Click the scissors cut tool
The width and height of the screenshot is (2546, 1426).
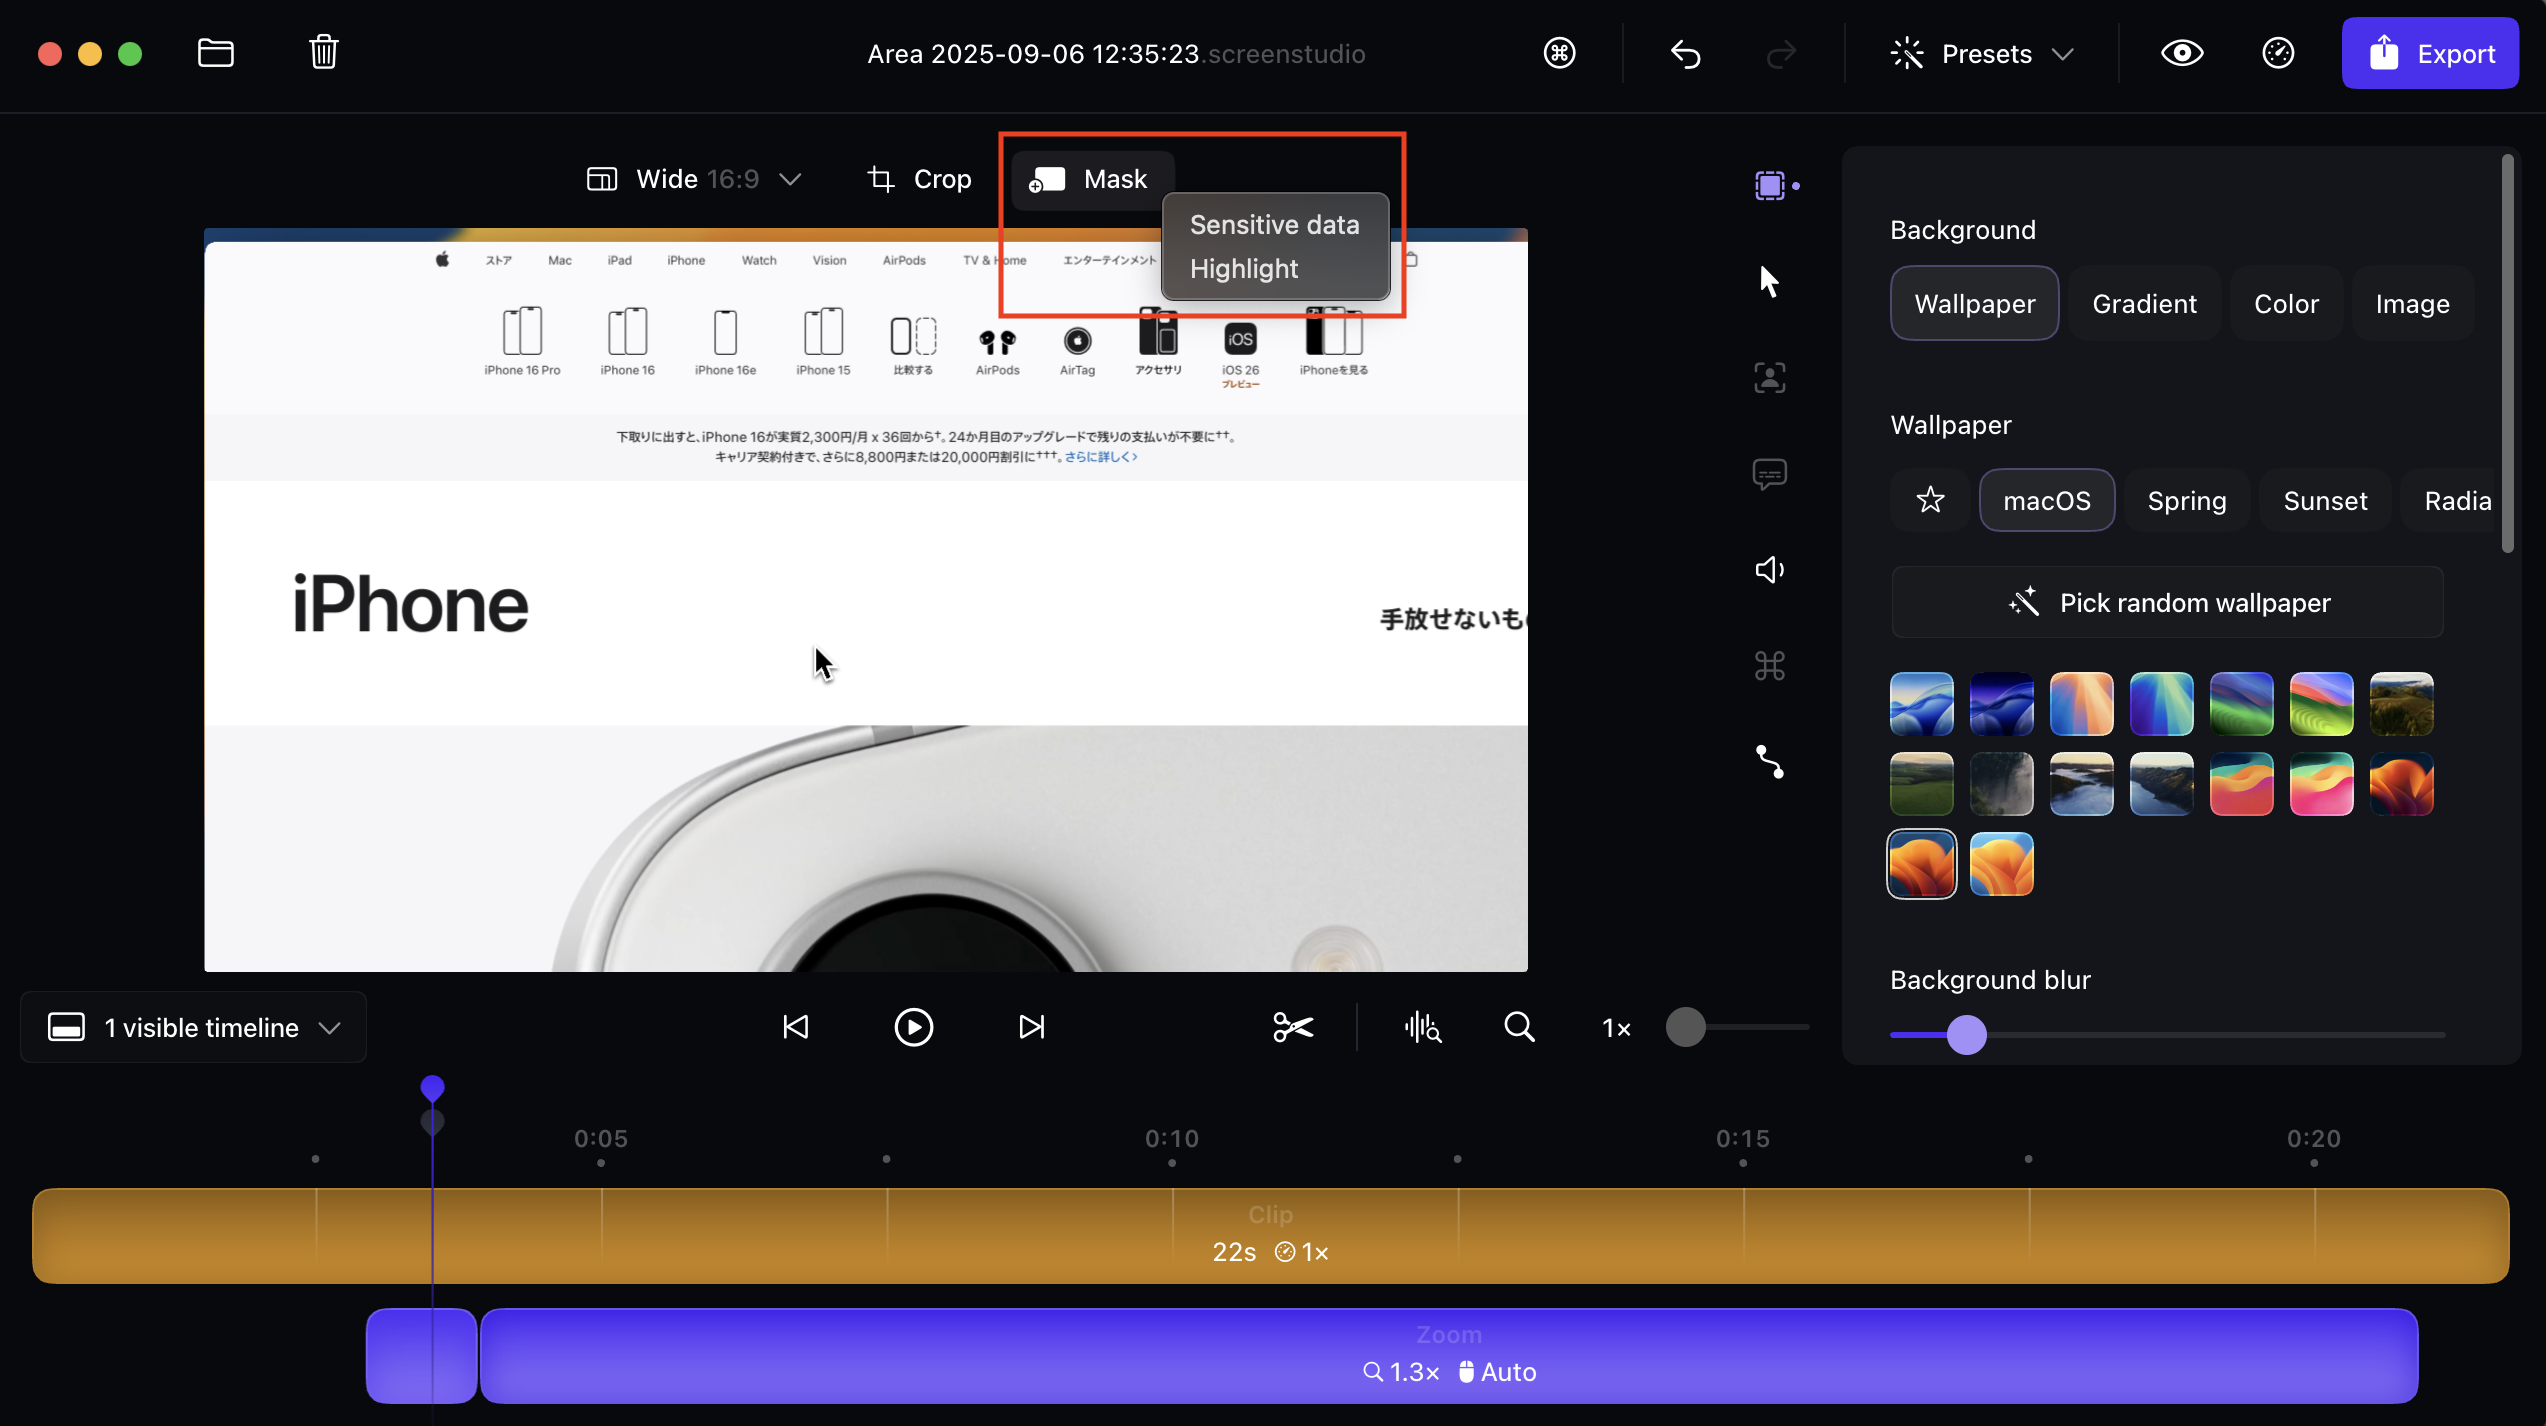click(1293, 1027)
